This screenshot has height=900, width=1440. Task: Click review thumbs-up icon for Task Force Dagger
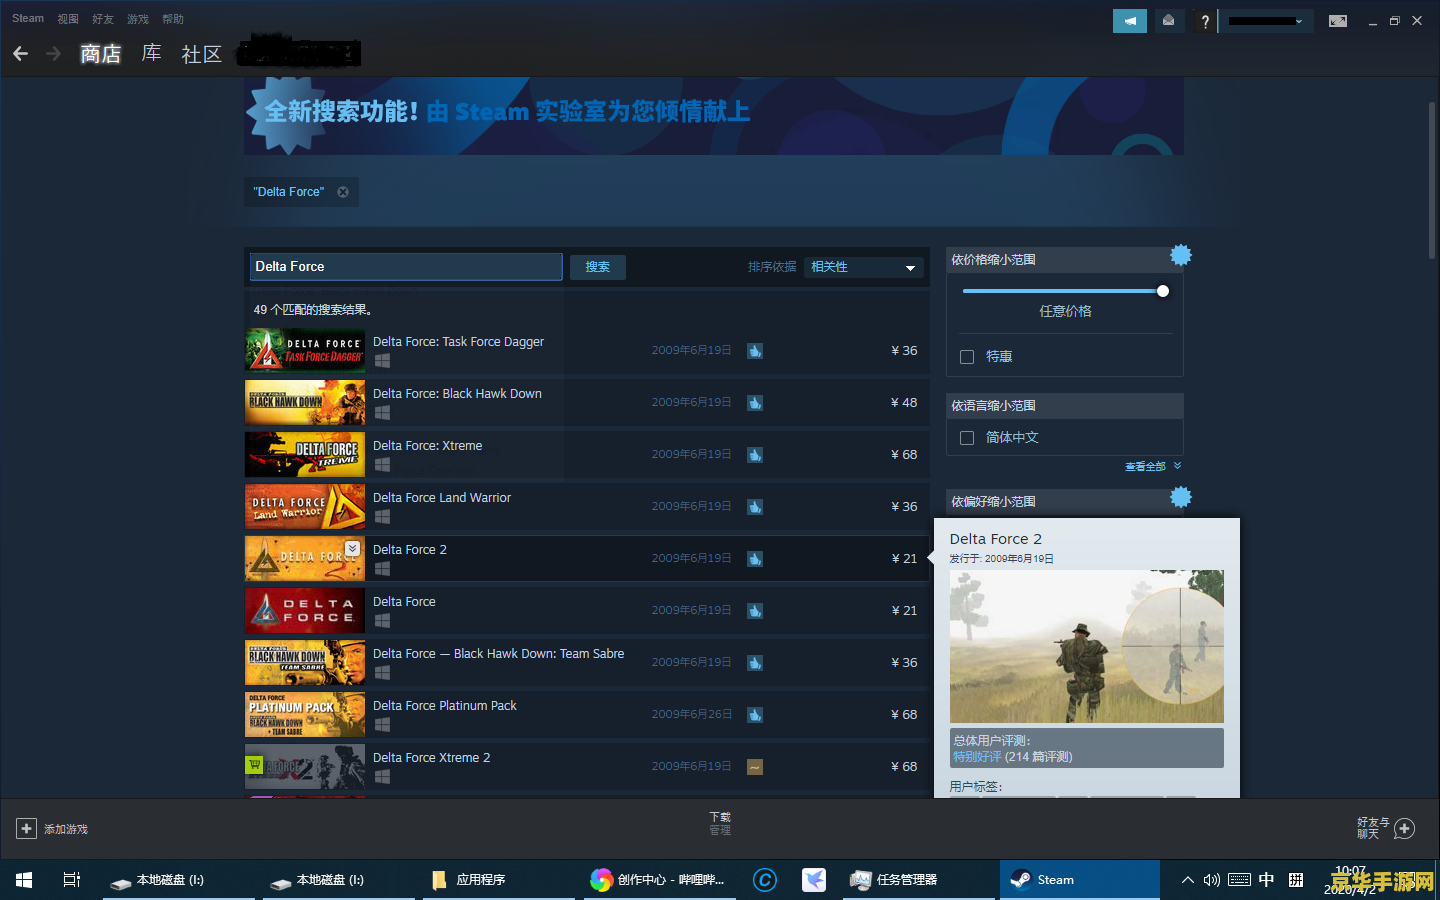(x=755, y=351)
